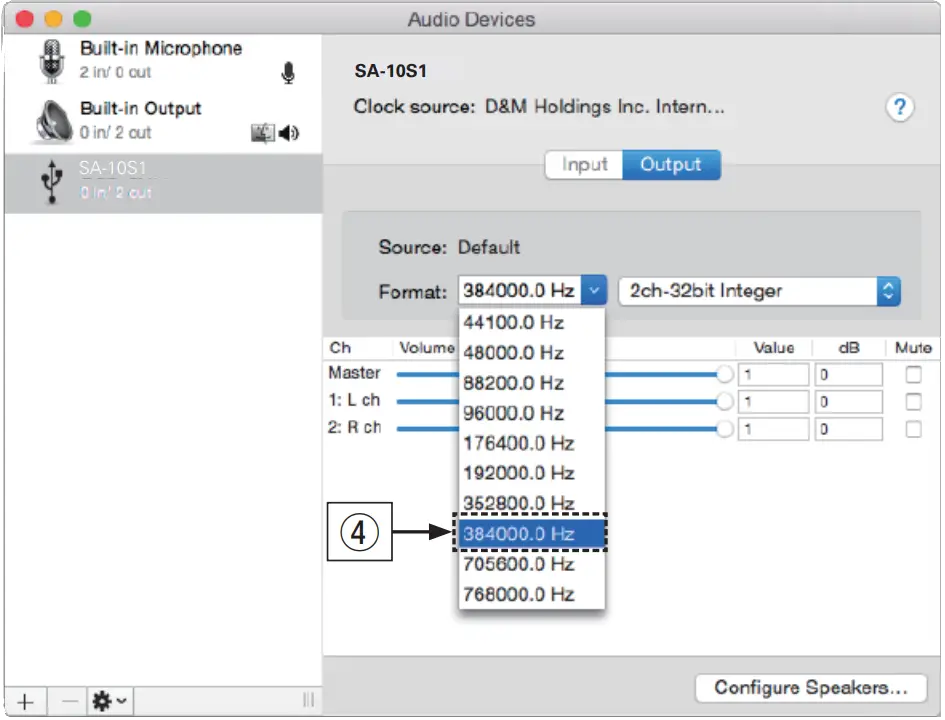Toggle Mute checkbox for 2: R ch

pyautogui.click(x=912, y=428)
